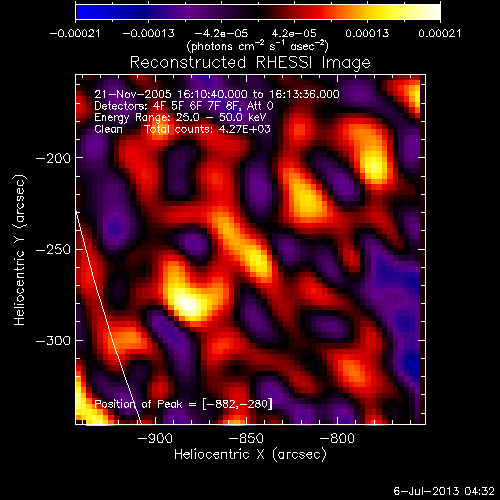Click the 0.00013 color bar label
The width and height of the screenshot is (500, 500).
tap(367, 33)
